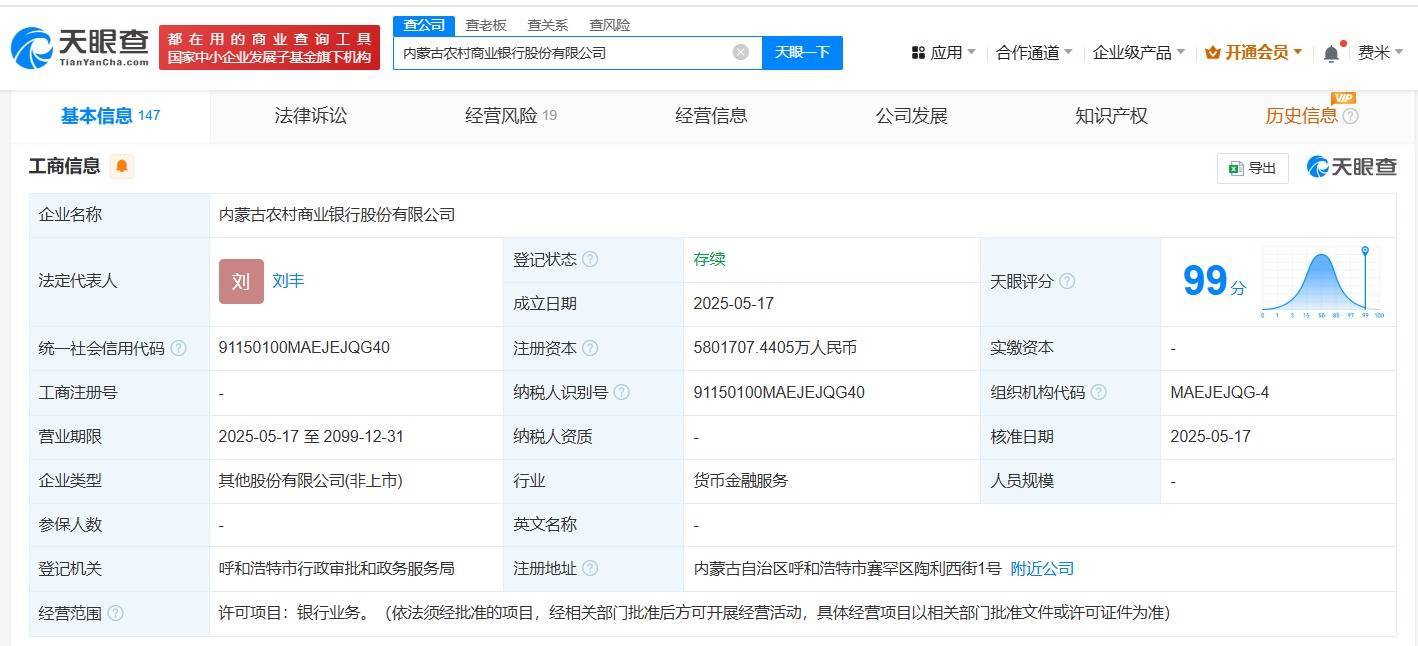Click company type 其他股份有限公司(非上市)
1418x646 pixels.
coord(310,480)
